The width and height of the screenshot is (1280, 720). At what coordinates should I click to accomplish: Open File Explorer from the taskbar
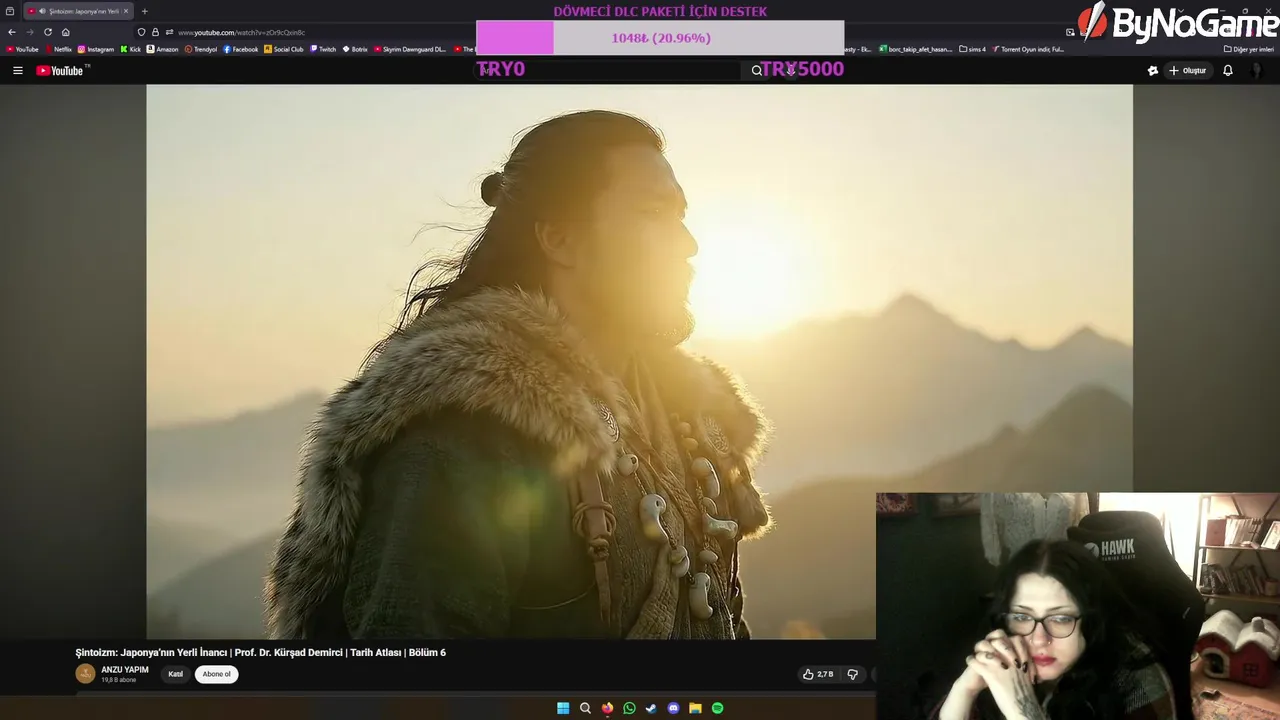(695, 708)
